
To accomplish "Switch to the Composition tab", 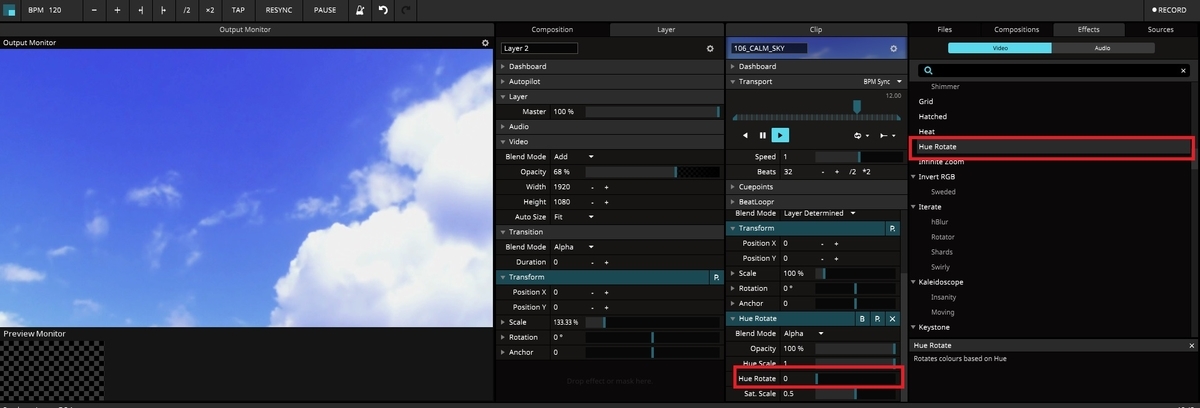I will pyautogui.click(x=552, y=30).
